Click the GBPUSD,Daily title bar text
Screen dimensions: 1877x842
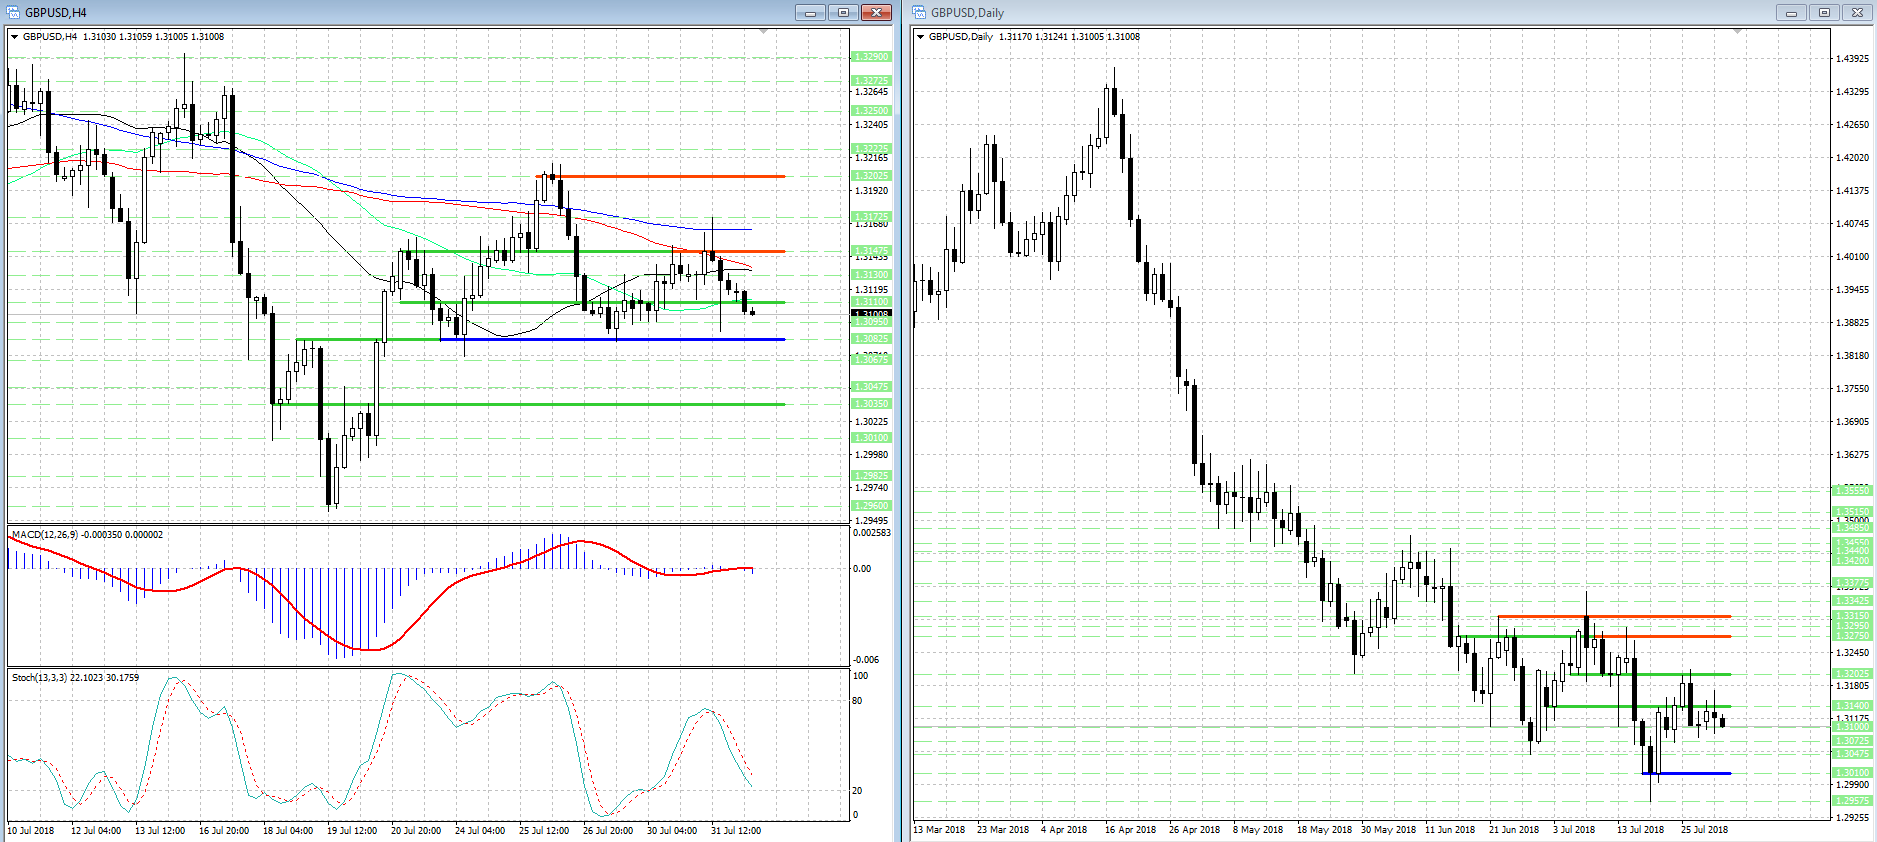pyautogui.click(x=967, y=13)
